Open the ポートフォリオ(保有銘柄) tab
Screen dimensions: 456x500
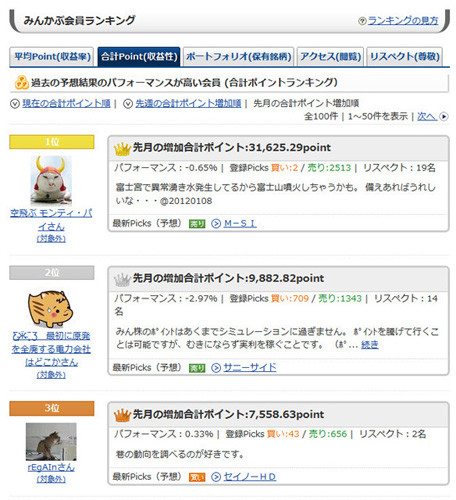[x=238, y=57]
